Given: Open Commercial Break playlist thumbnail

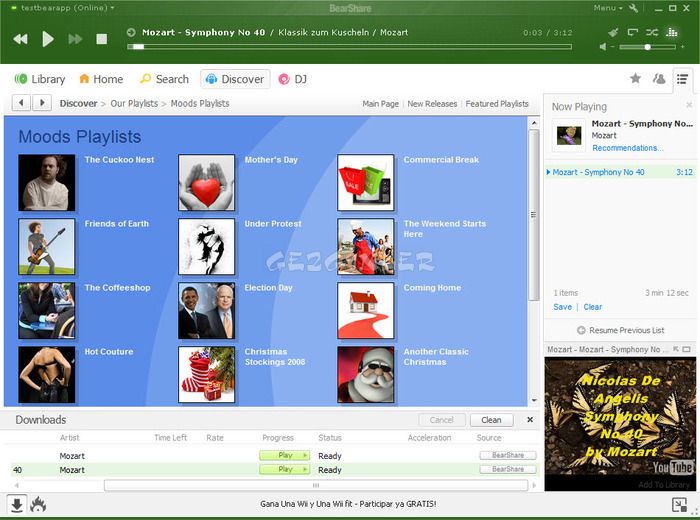Looking at the screenshot, I should [x=366, y=183].
